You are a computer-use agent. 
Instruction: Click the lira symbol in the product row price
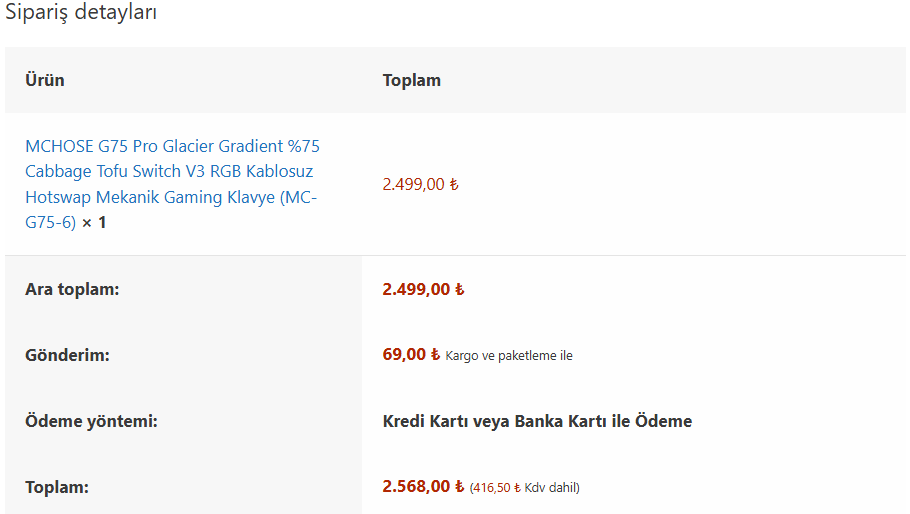point(454,184)
